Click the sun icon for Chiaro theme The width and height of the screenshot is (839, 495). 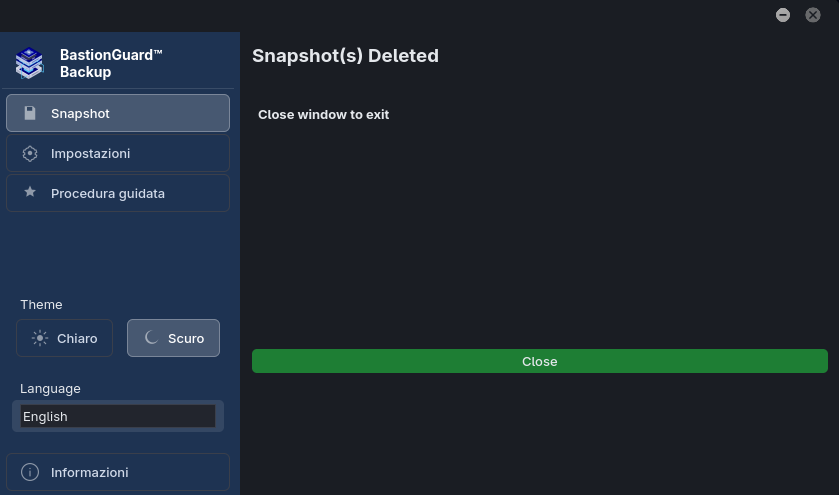click(40, 338)
